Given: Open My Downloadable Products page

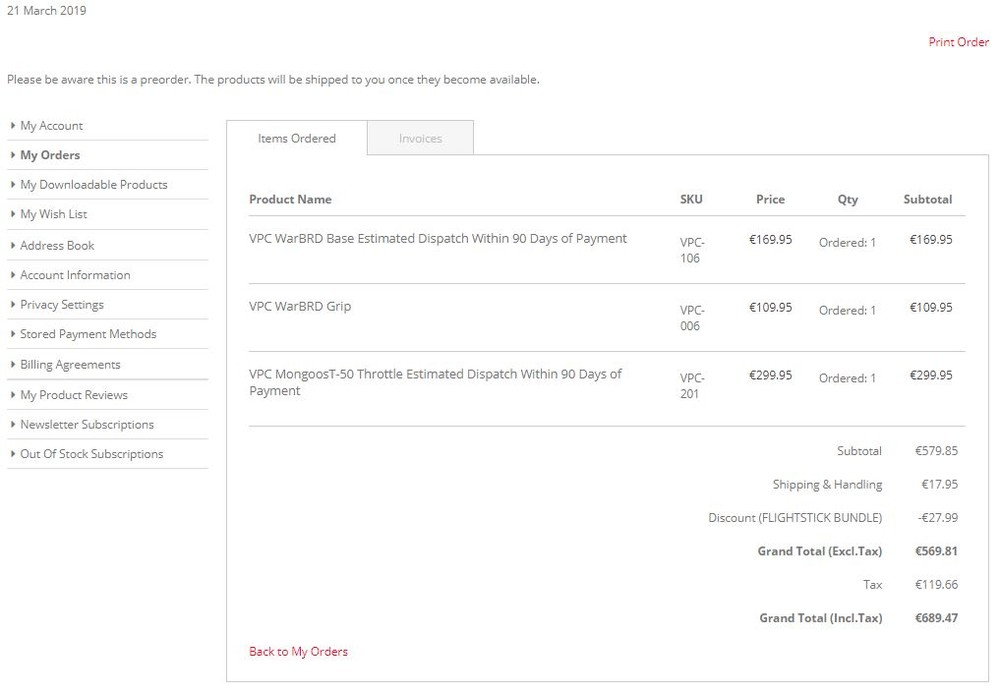Looking at the screenshot, I should (93, 185).
